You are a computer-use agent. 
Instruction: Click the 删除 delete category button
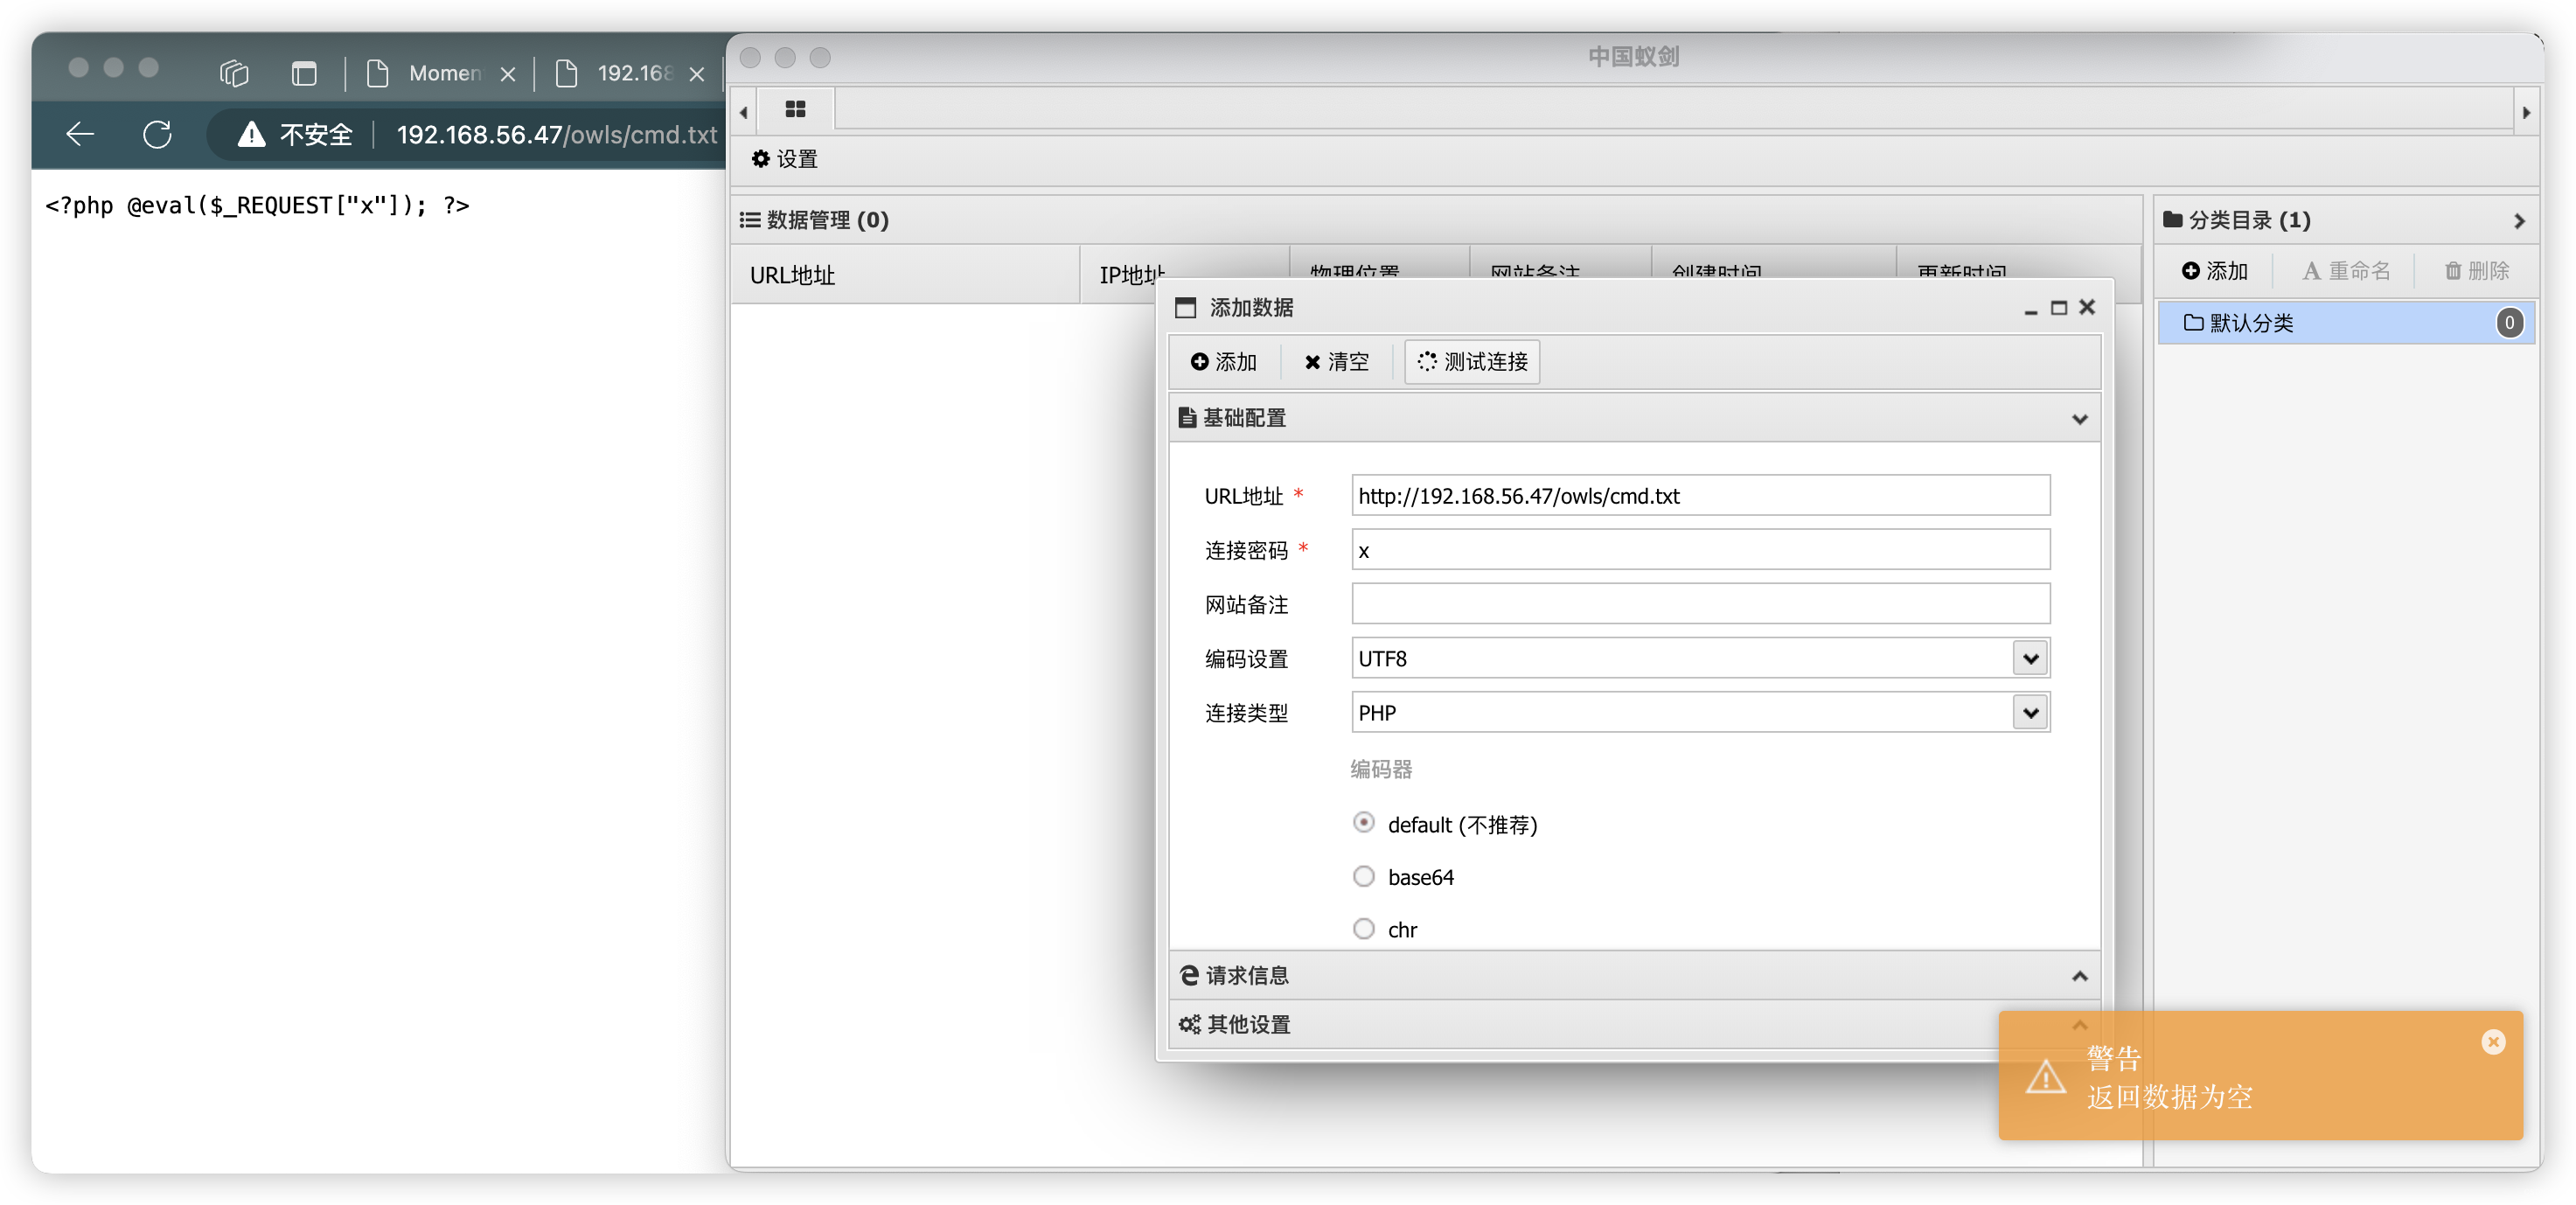point(2476,271)
